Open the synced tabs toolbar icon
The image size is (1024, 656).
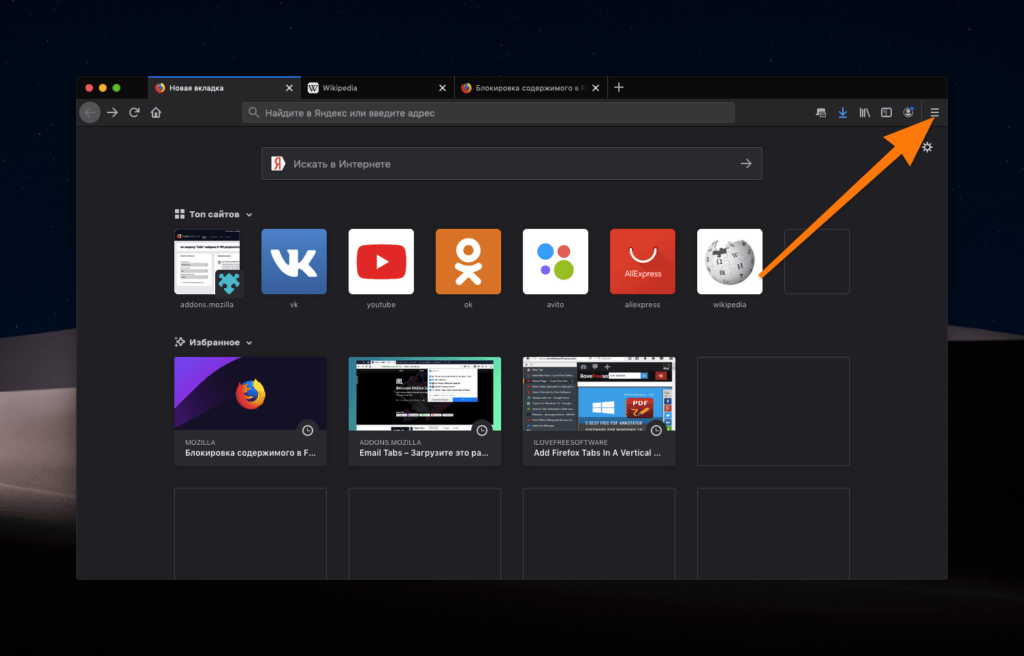click(x=821, y=112)
